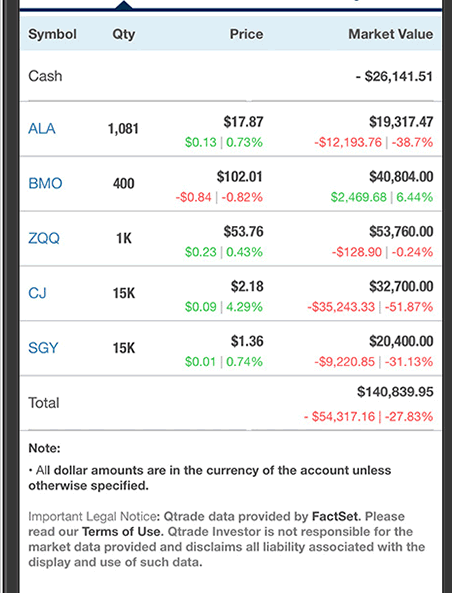
Task: Click the SGY market value $20,400.00
Action: (401, 342)
